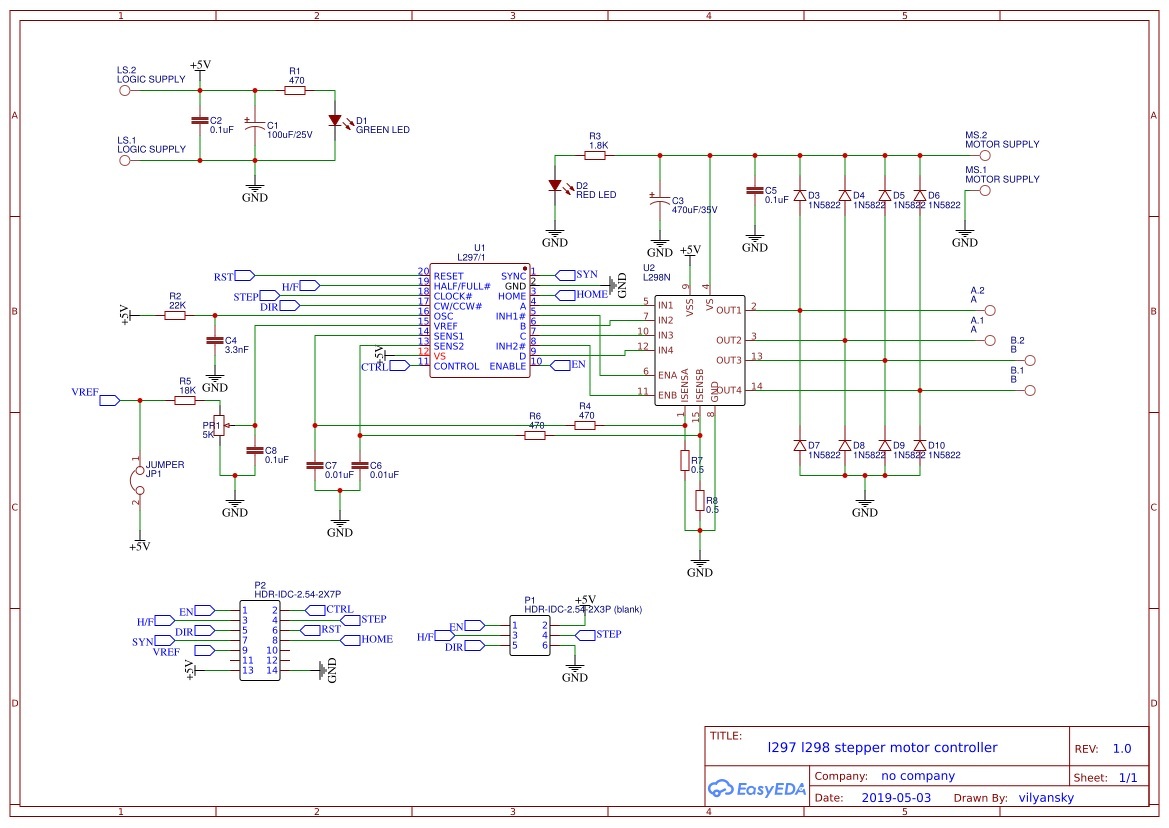Select the P1 HDR-IDC 2X3P header

(x=529, y=636)
